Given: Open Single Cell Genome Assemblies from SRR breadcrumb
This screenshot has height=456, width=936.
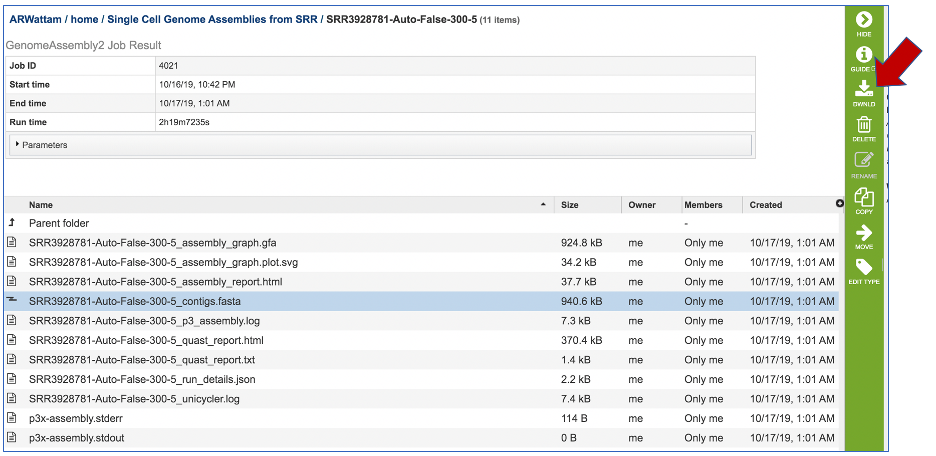Looking at the screenshot, I should click(213, 20).
